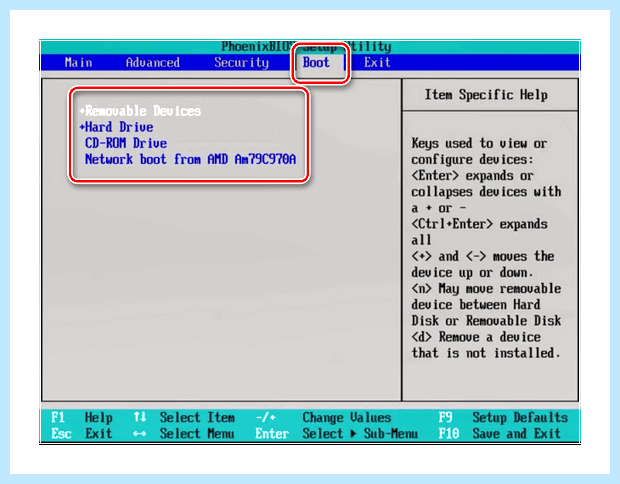Click the PhoenixBIOS Setup Utility title
This screenshot has height=484, width=620.
306,47
